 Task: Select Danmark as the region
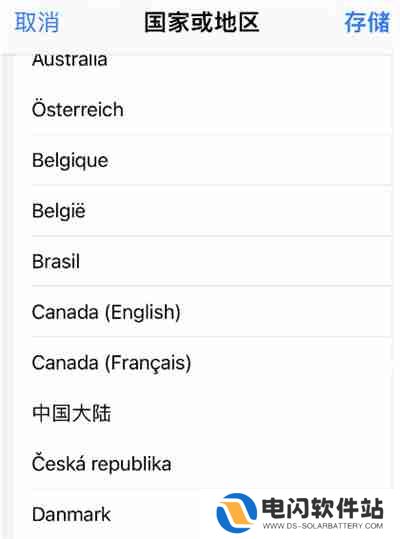pyautogui.click(x=71, y=515)
